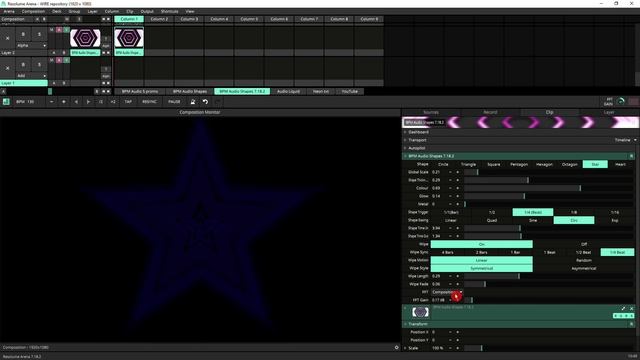Toggle Bypass (B) on Layer 1
This screenshot has height=360, width=640.
[23, 64]
